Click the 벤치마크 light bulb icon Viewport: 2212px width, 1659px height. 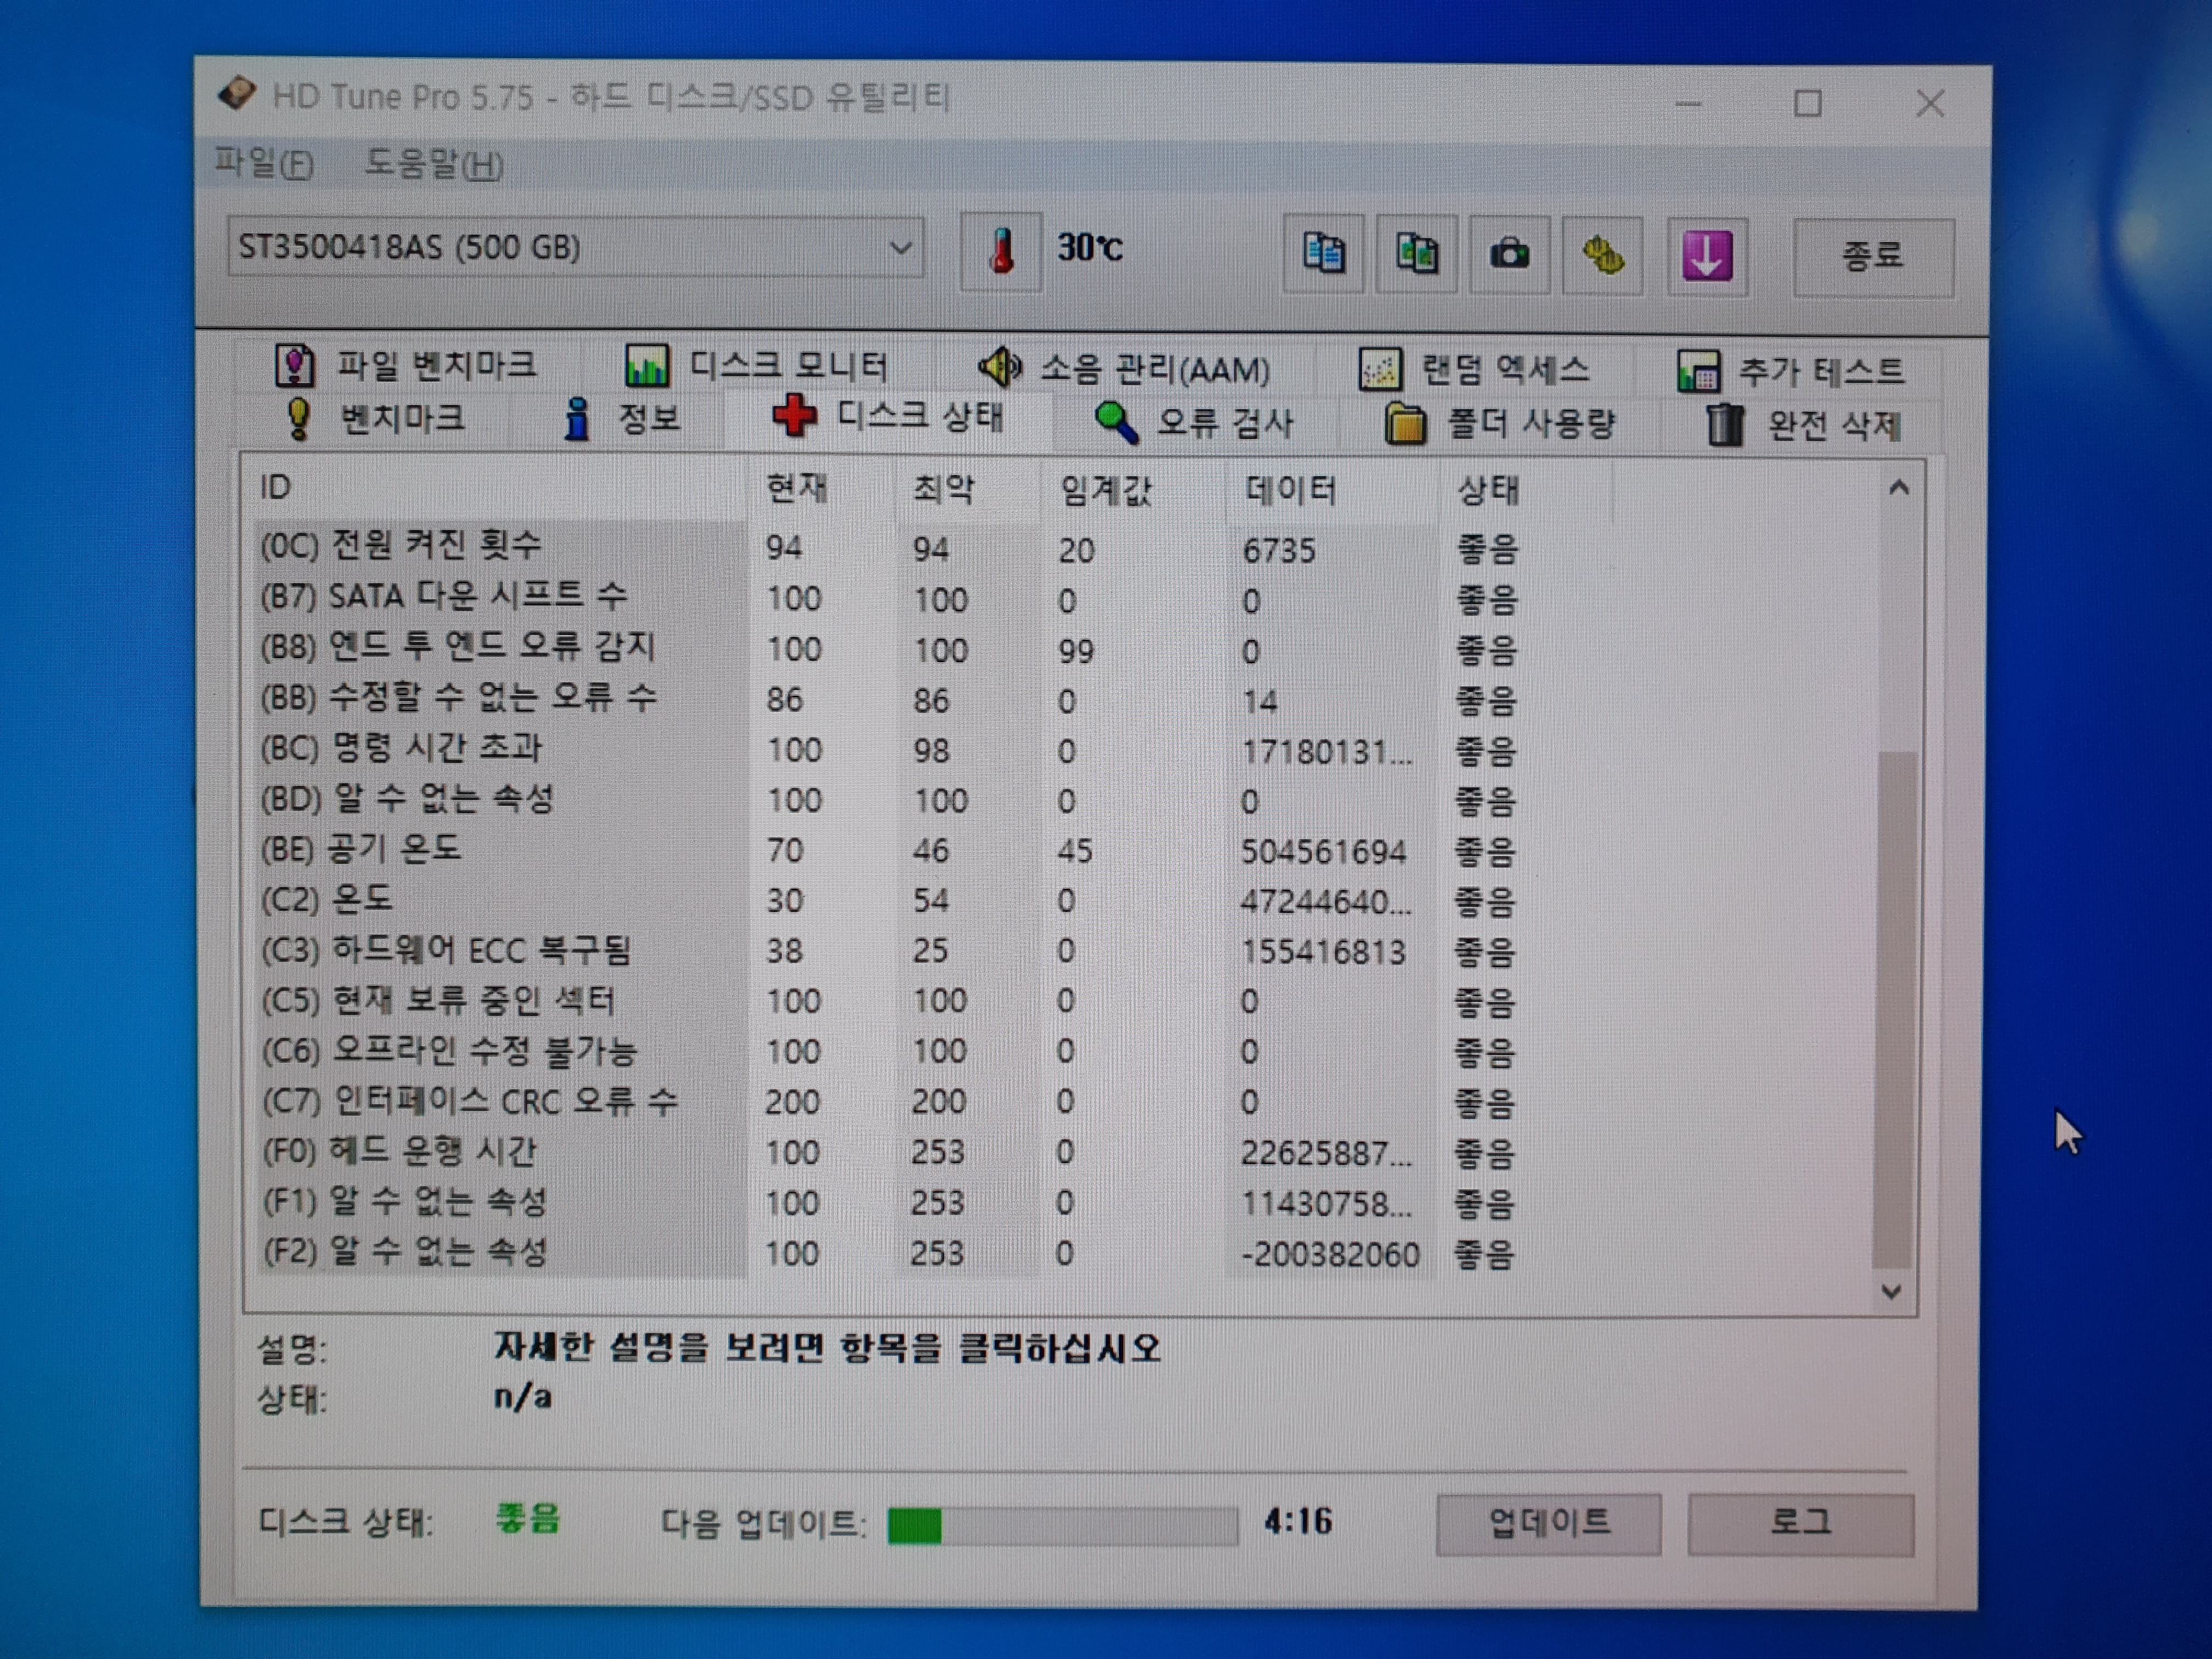(x=297, y=419)
